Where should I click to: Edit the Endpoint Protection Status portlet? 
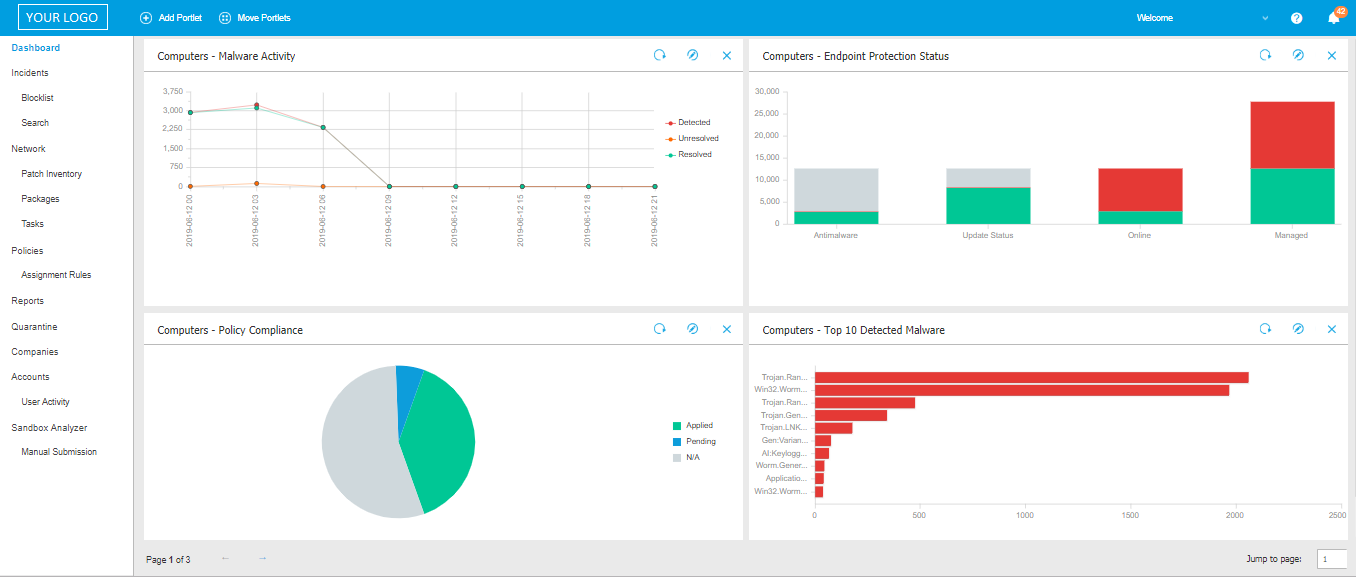click(x=1298, y=56)
